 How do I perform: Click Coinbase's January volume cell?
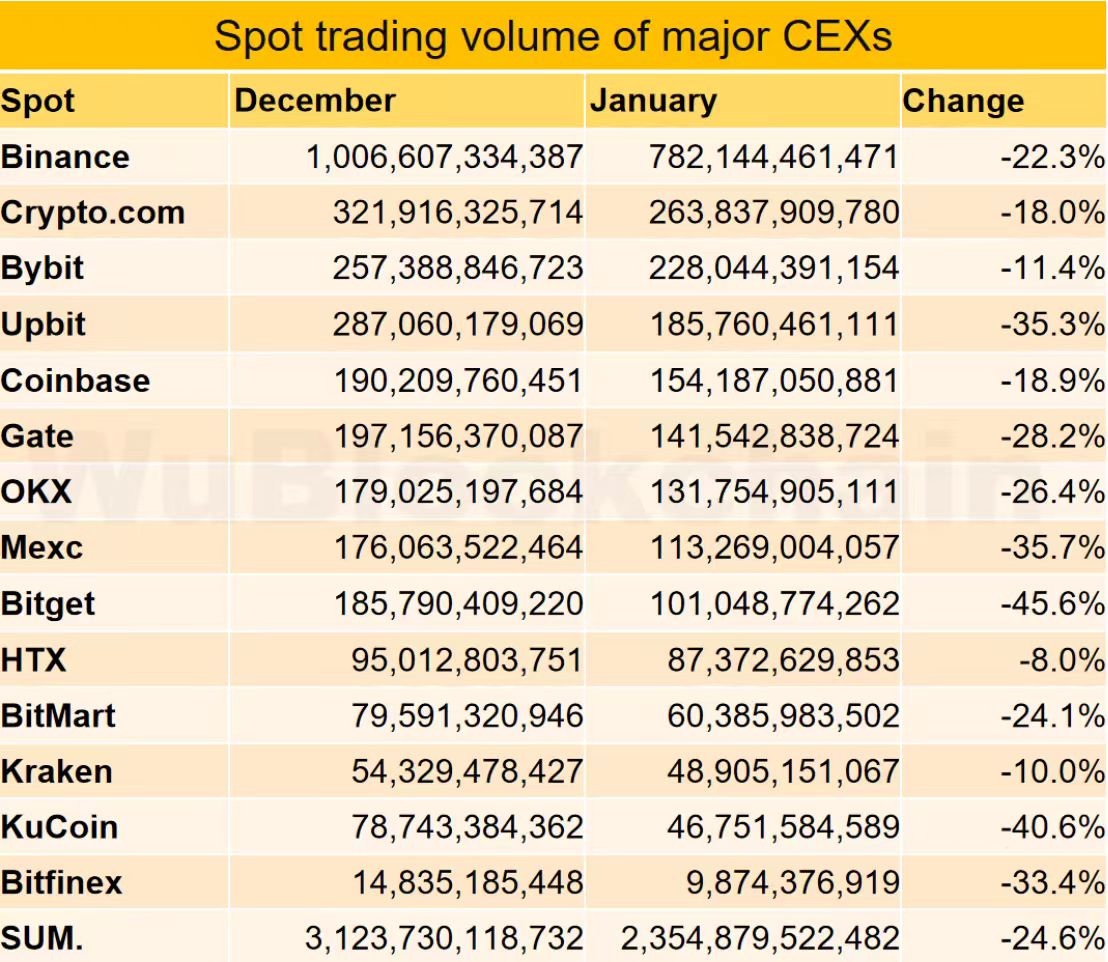(x=774, y=380)
